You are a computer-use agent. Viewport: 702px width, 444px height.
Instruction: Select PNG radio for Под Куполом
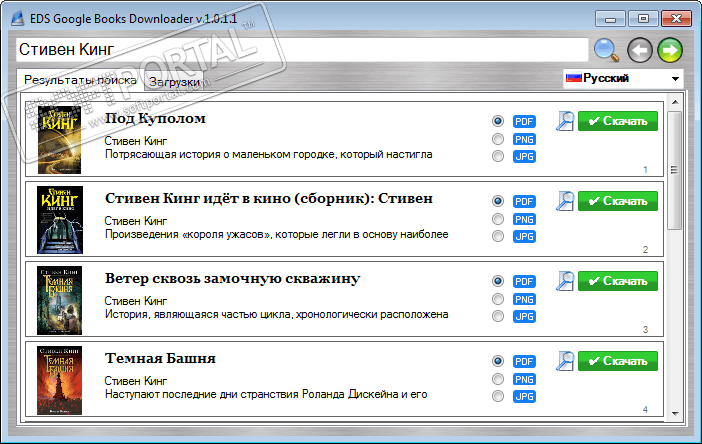click(497, 139)
